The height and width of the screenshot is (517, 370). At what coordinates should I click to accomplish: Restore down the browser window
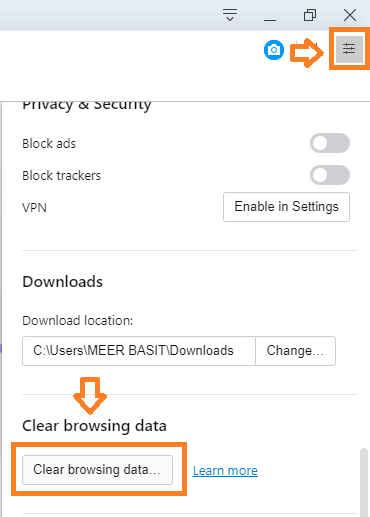(x=310, y=15)
